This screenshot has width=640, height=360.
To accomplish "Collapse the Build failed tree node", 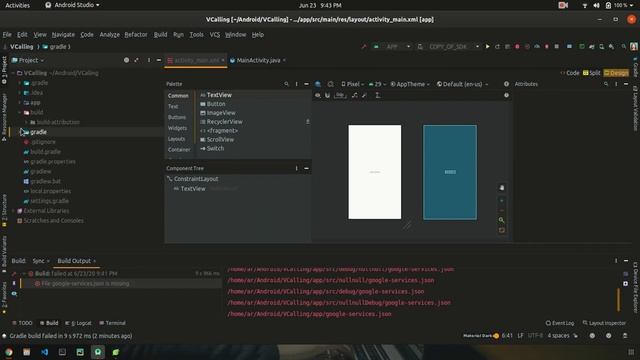I will (24, 273).
